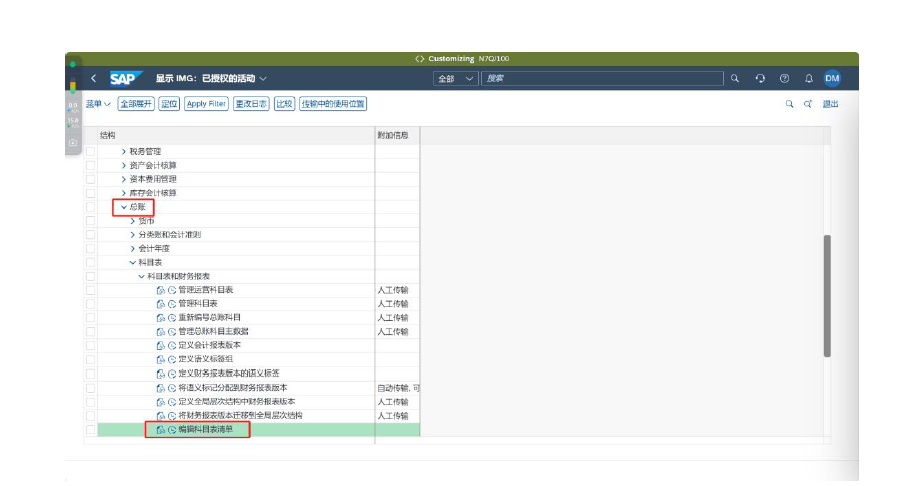Viewport: 921px width, 486px height.
Task: Click the DM user avatar
Action: point(832,78)
